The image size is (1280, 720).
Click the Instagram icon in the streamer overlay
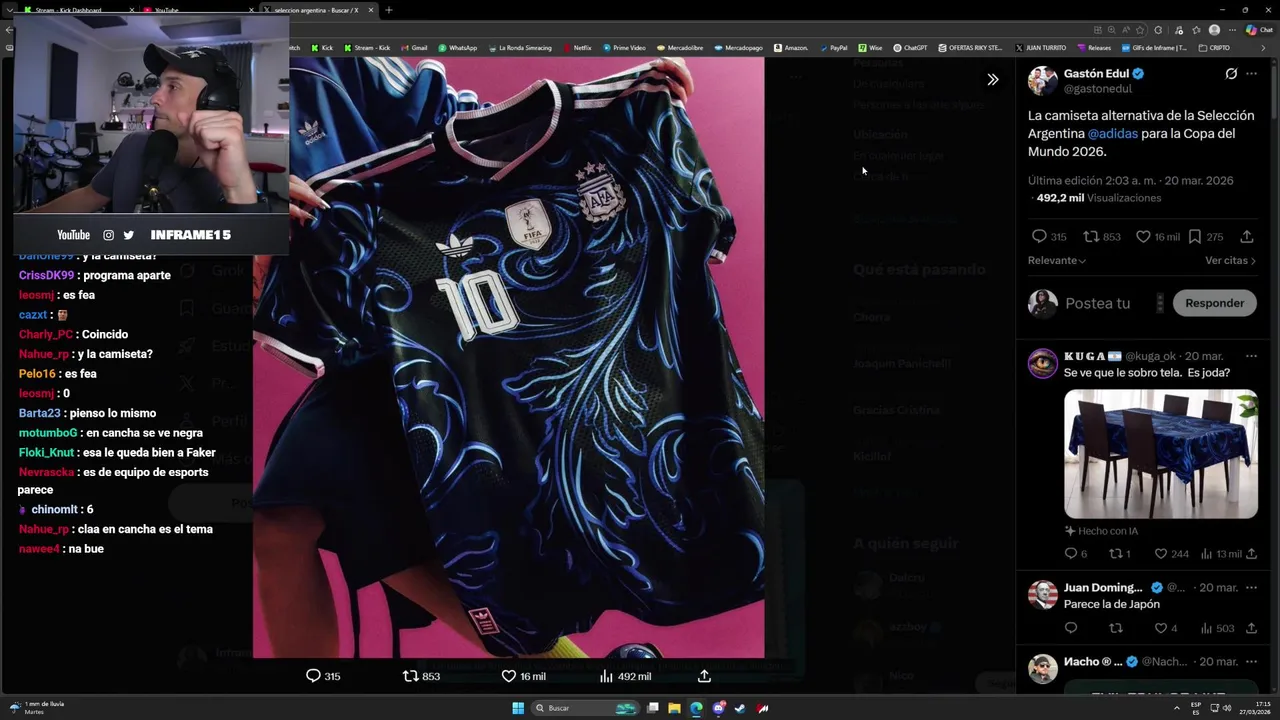(108, 235)
